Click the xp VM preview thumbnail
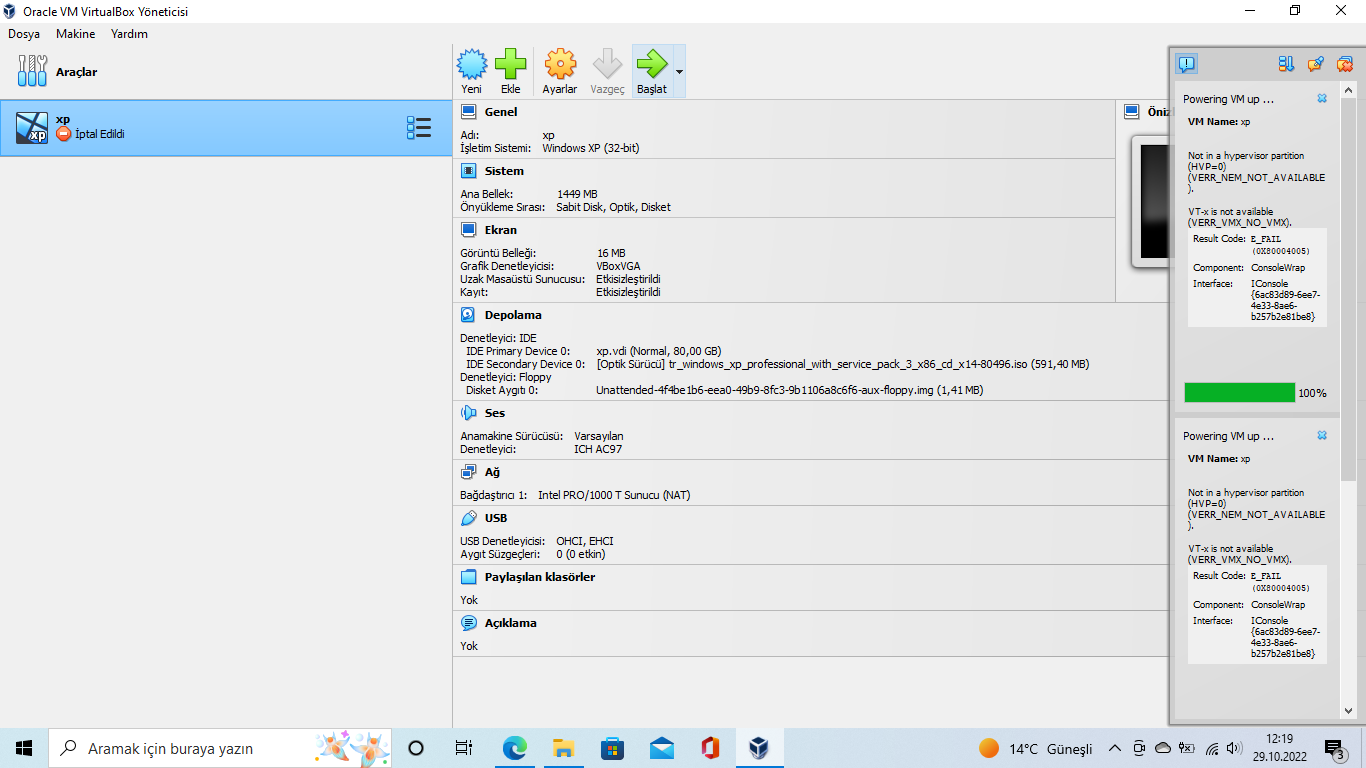 pos(1150,201)
